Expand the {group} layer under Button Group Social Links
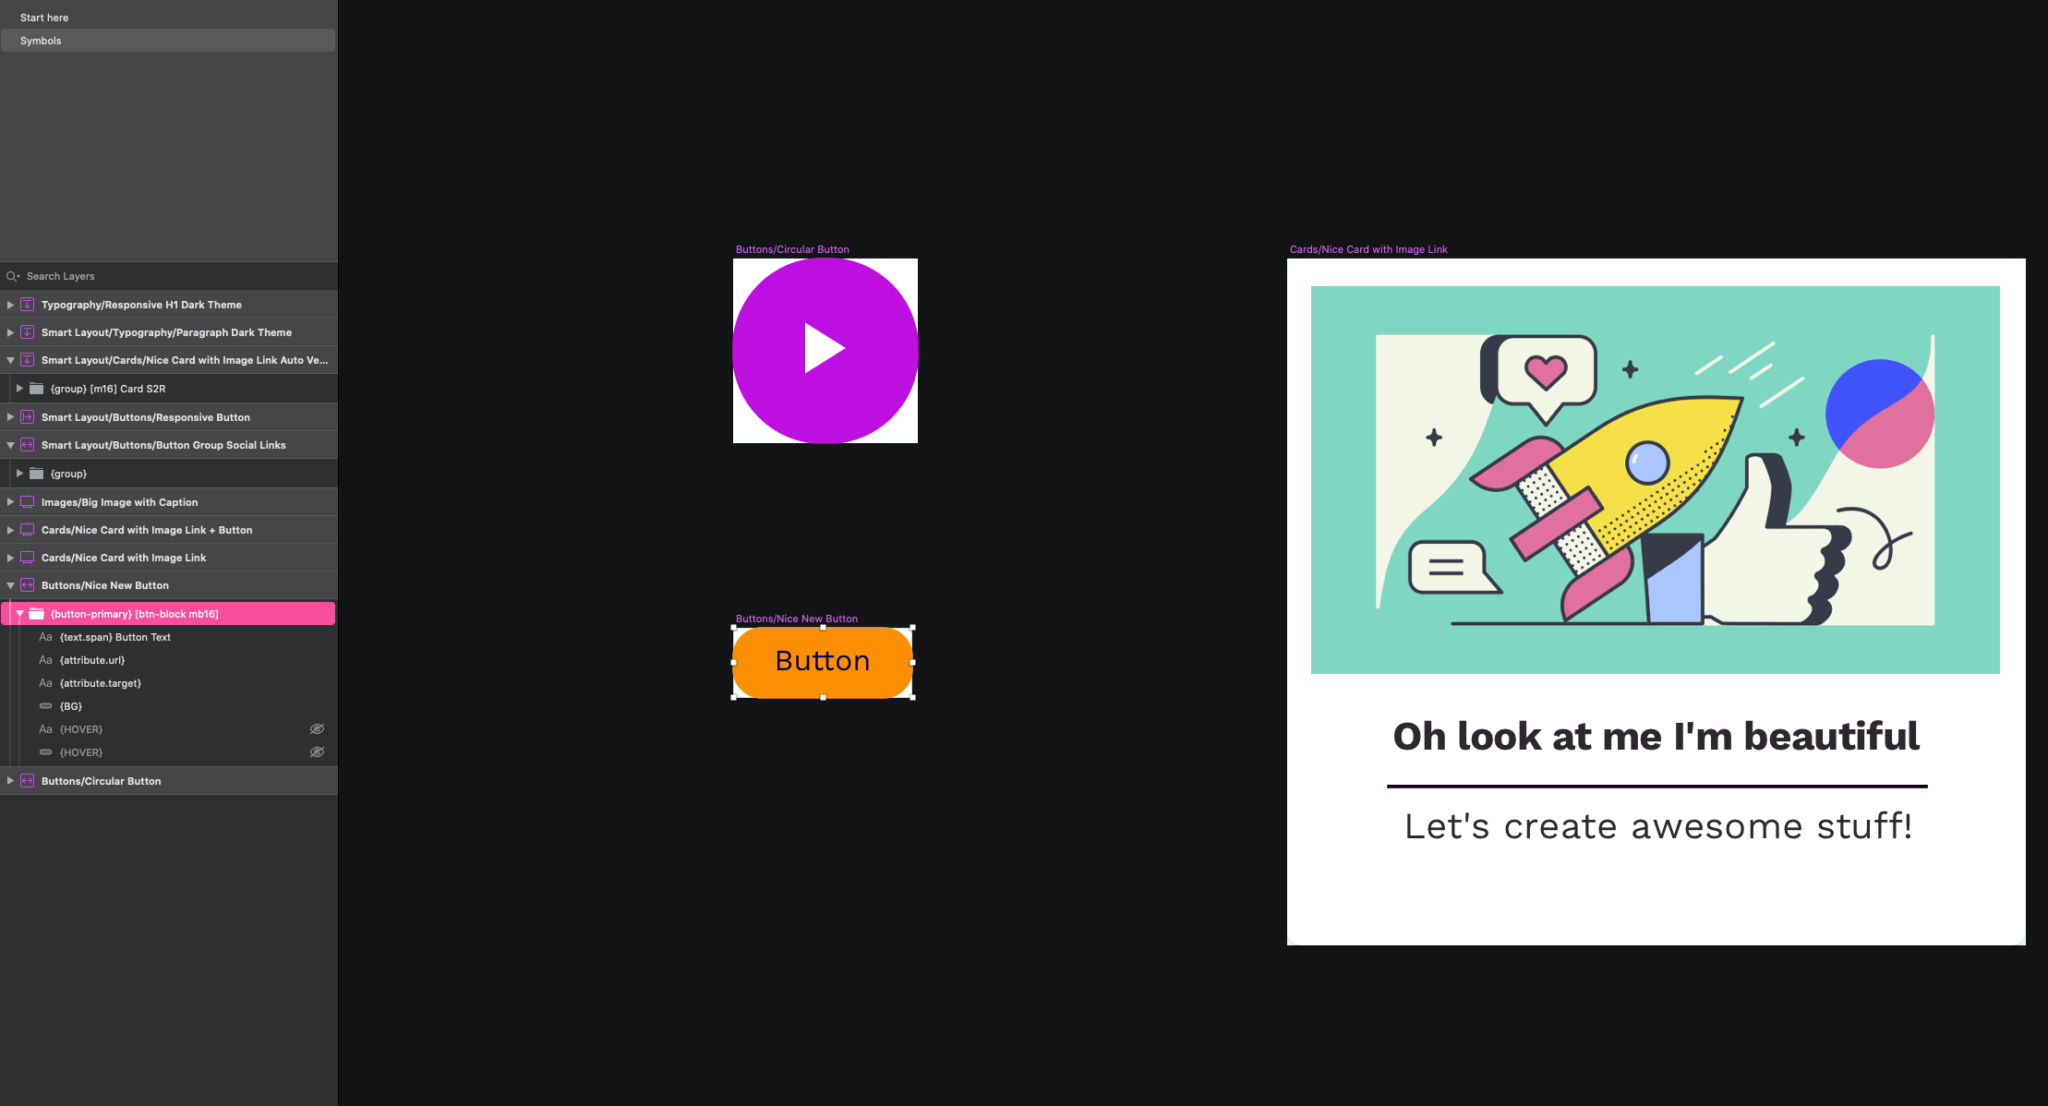The image size is (2048, 1106). [x=19, y=473]
